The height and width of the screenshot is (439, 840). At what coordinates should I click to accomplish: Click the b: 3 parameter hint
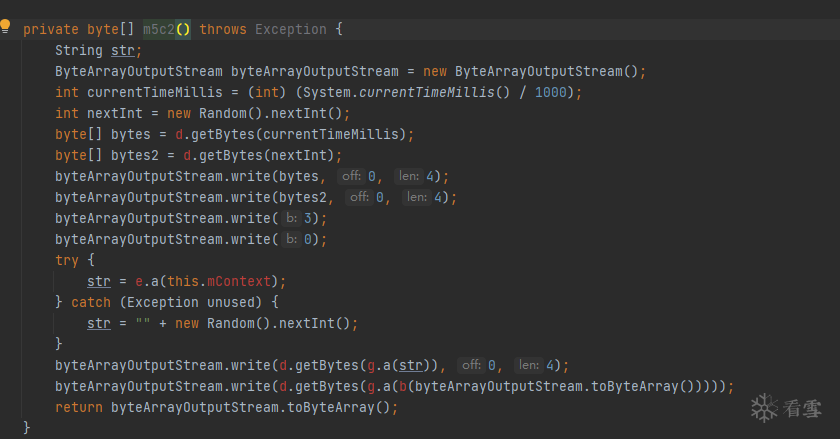pos(304,218)
